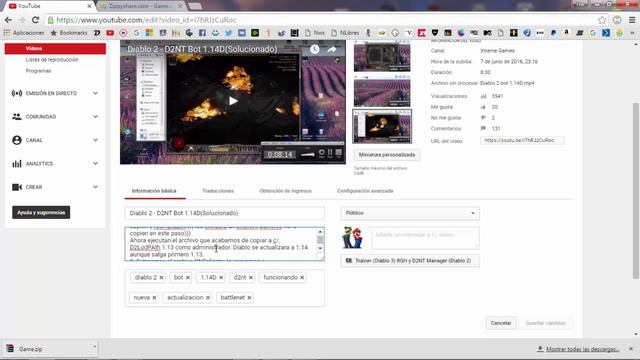The height and width of the screenshot is (360, 640).
Task: Remove the 'diablo 2' tag
Action: coord(161,278)
